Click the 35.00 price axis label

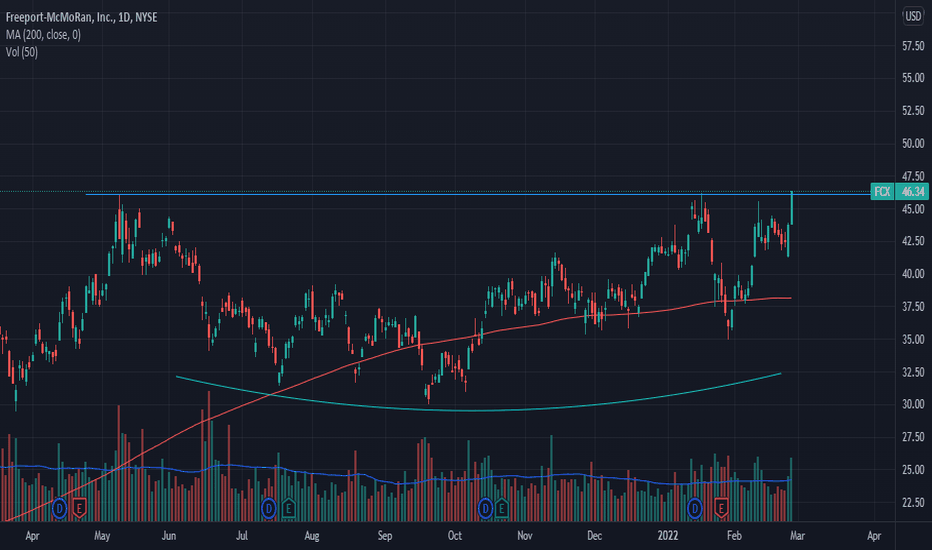[x=913, y=340]
